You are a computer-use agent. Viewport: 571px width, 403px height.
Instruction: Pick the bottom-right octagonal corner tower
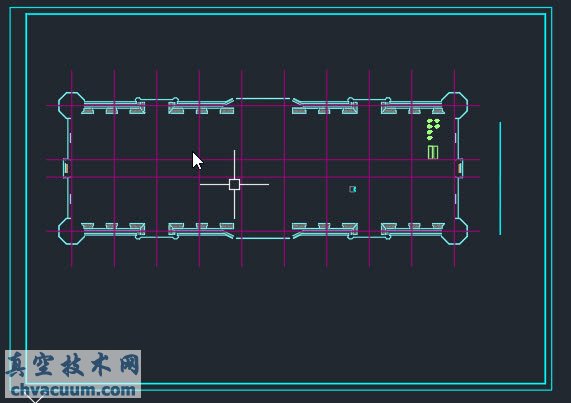[x=454, y=231]
